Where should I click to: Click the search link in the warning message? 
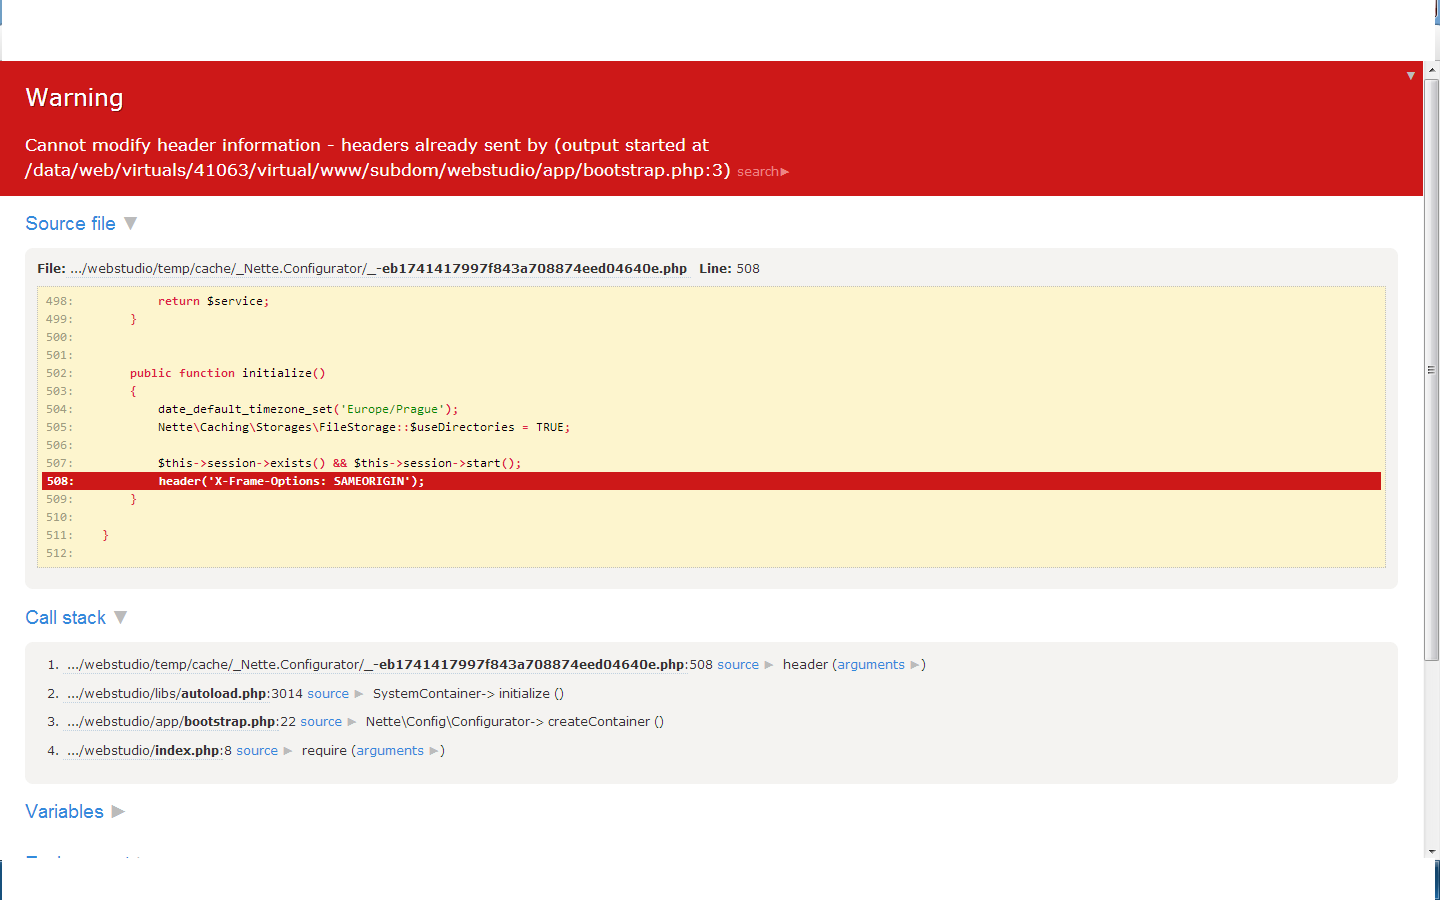(x=762, y=172)
